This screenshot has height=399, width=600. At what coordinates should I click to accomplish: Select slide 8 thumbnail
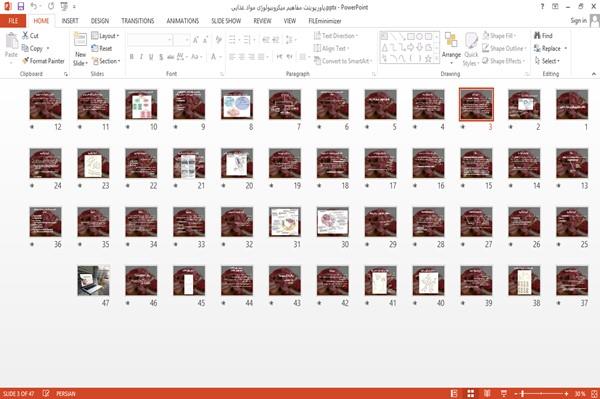pos(237,104)
